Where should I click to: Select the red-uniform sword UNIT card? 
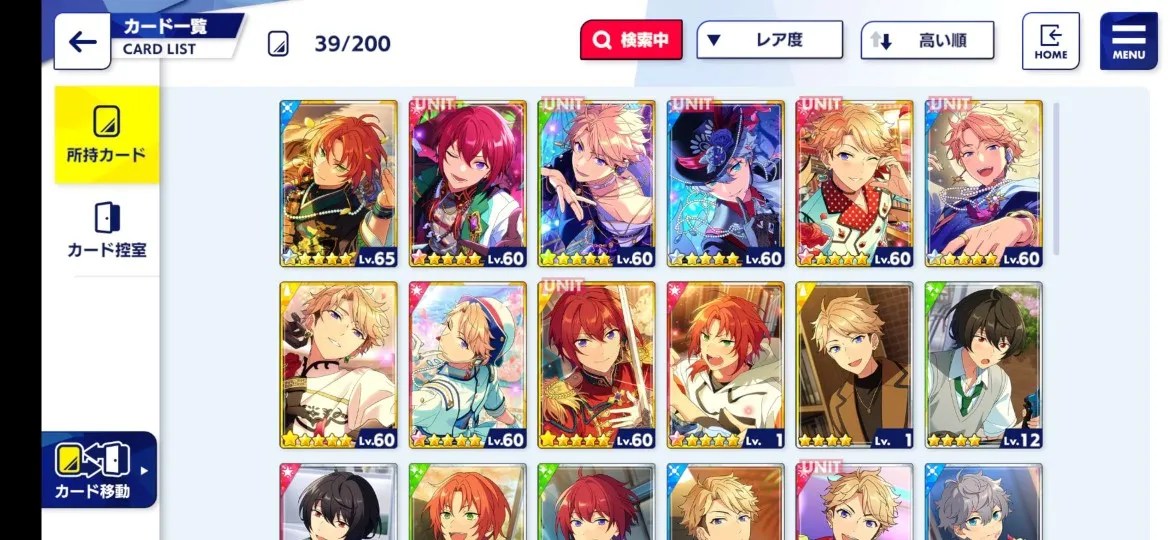click(596, 365)
